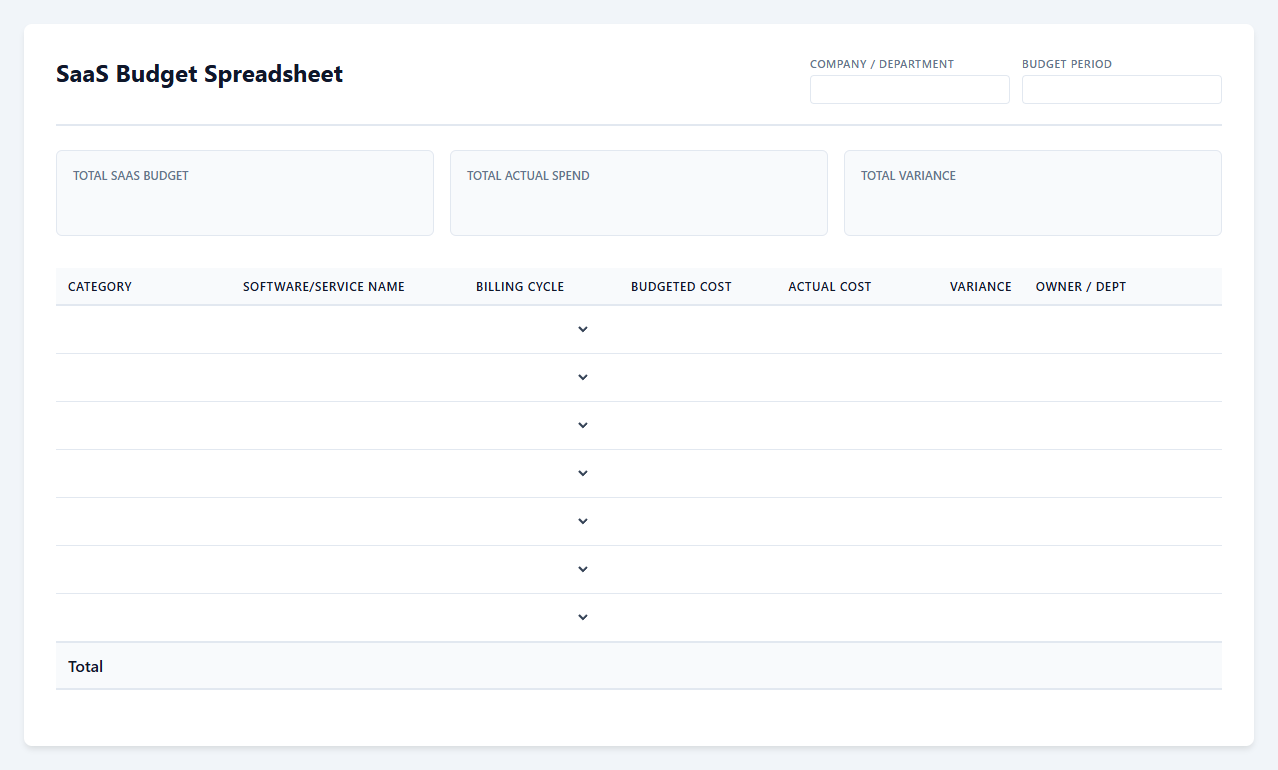The width and height of the screenshot is (1278, 770).
Task: Open the fifth row's Billing Cycle selector
Action: [x=532, y=521]
